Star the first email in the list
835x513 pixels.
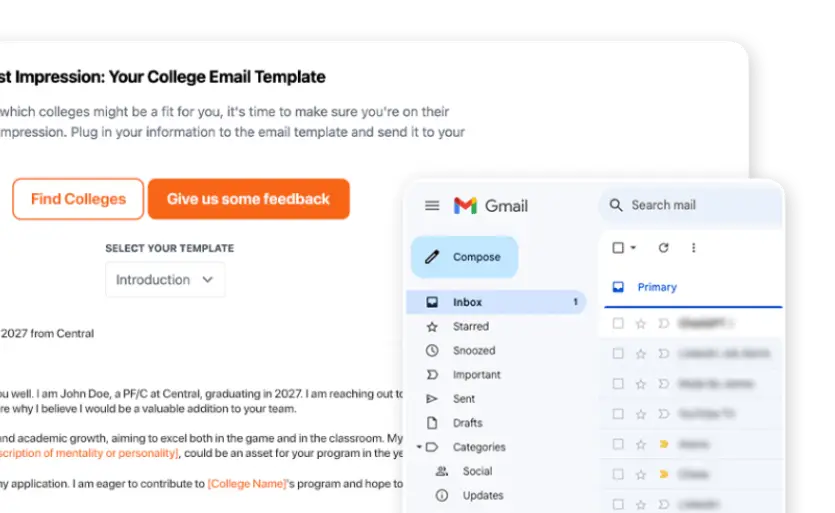(x=641, y=323)
